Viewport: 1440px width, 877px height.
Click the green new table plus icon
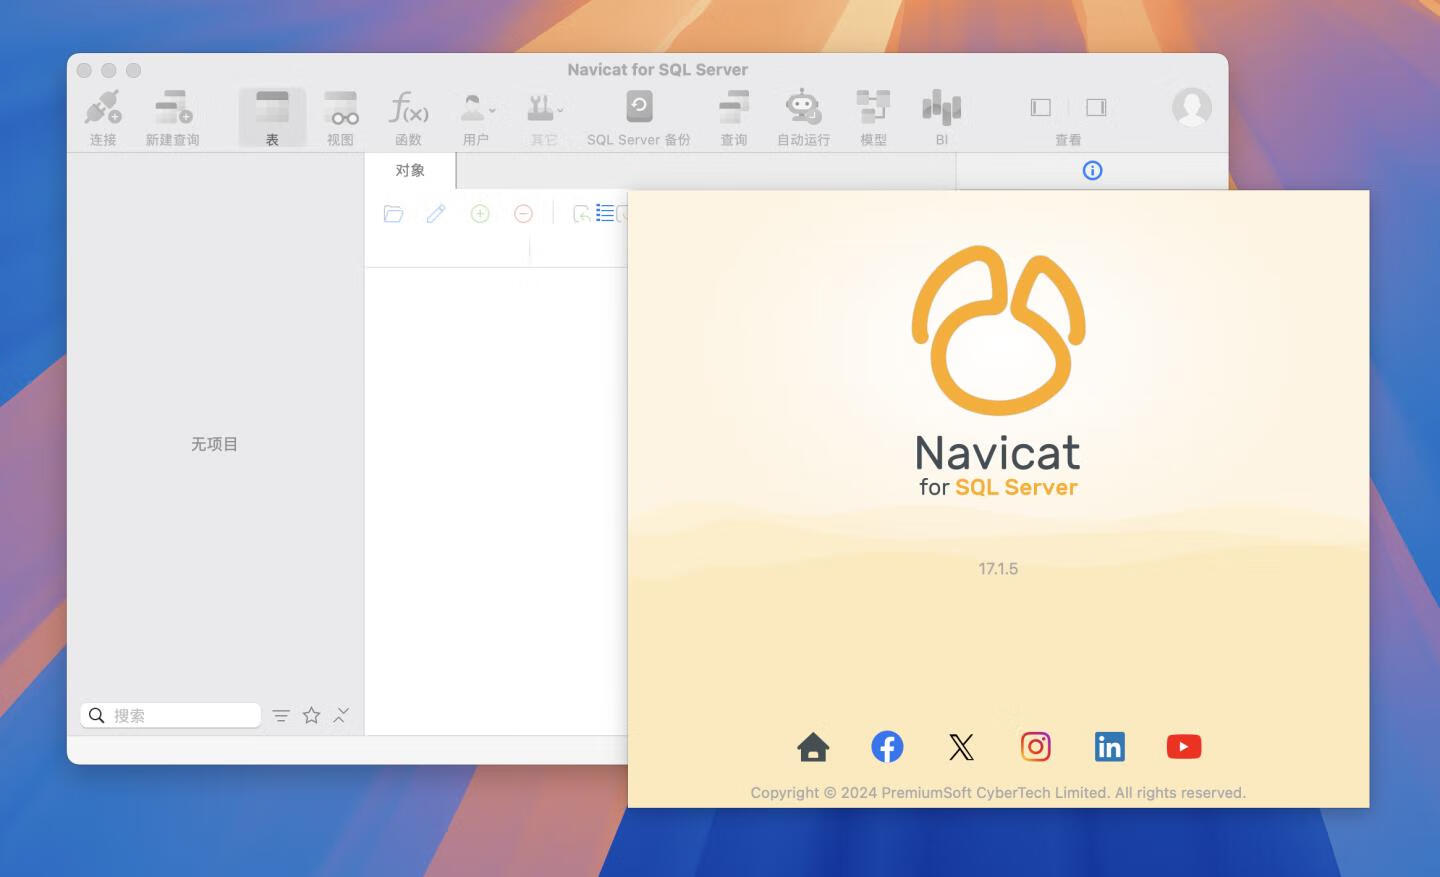point(480,214)
